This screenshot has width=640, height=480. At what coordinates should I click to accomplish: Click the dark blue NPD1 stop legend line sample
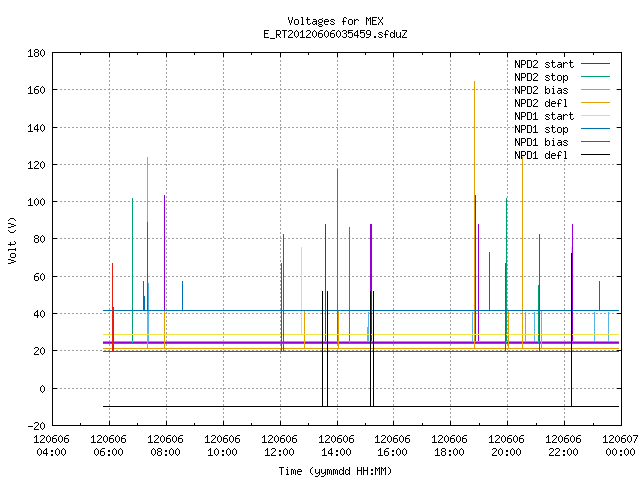(595, 129)
